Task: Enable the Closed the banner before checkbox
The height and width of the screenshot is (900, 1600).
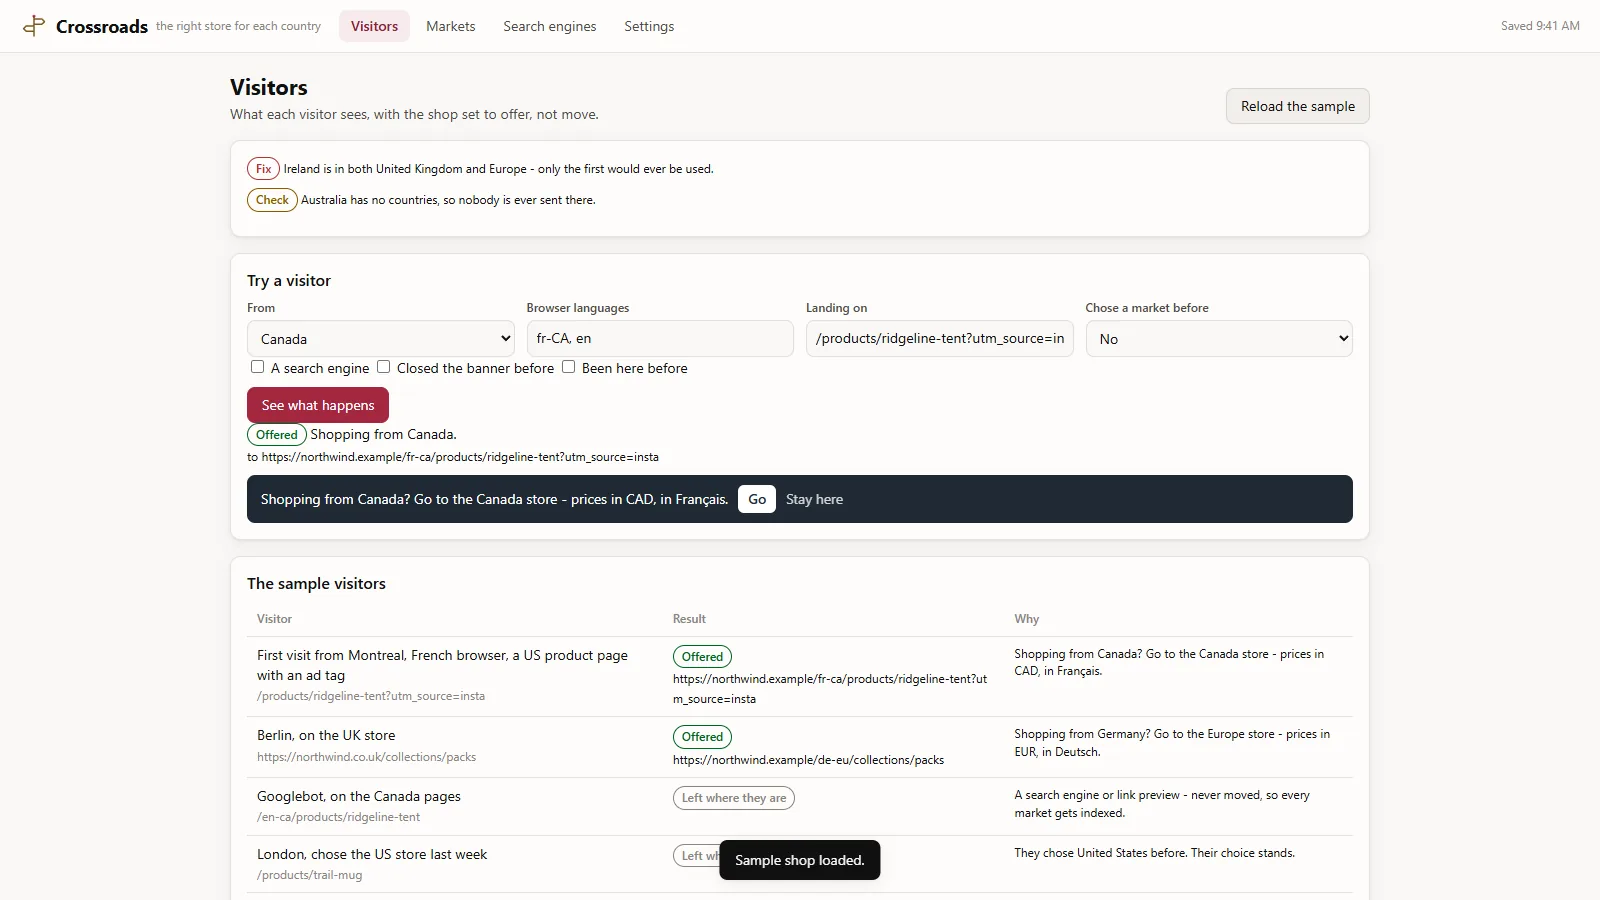Action: pyautogui.click(x=383, y=367)
